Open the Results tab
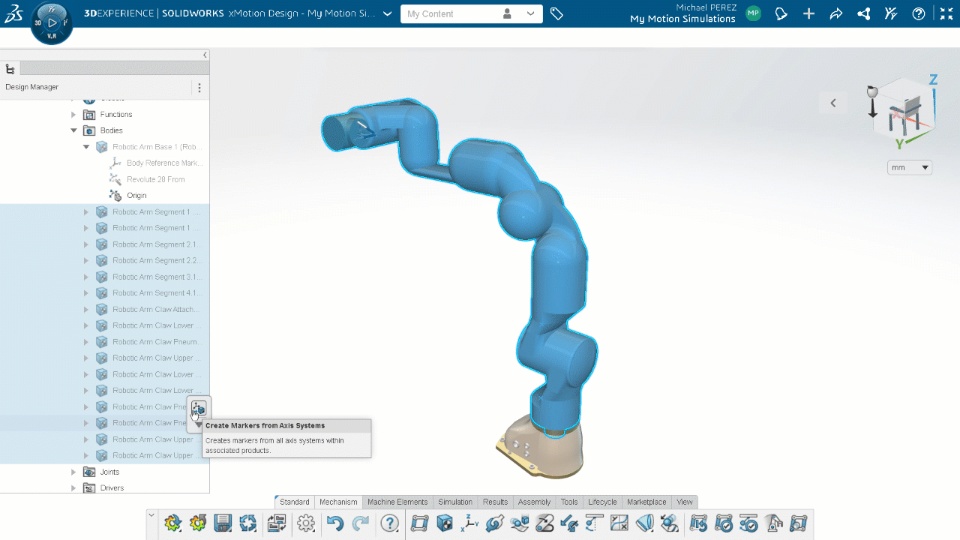The image size is (960, 540). pos(495,502)
